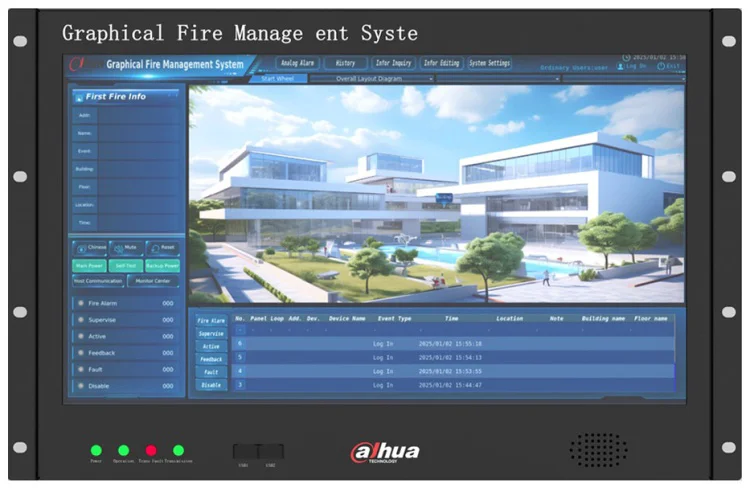Click the muted speaker icon on Mute
The width and height of the screenshot is (750, 489).
coord(118,249)
